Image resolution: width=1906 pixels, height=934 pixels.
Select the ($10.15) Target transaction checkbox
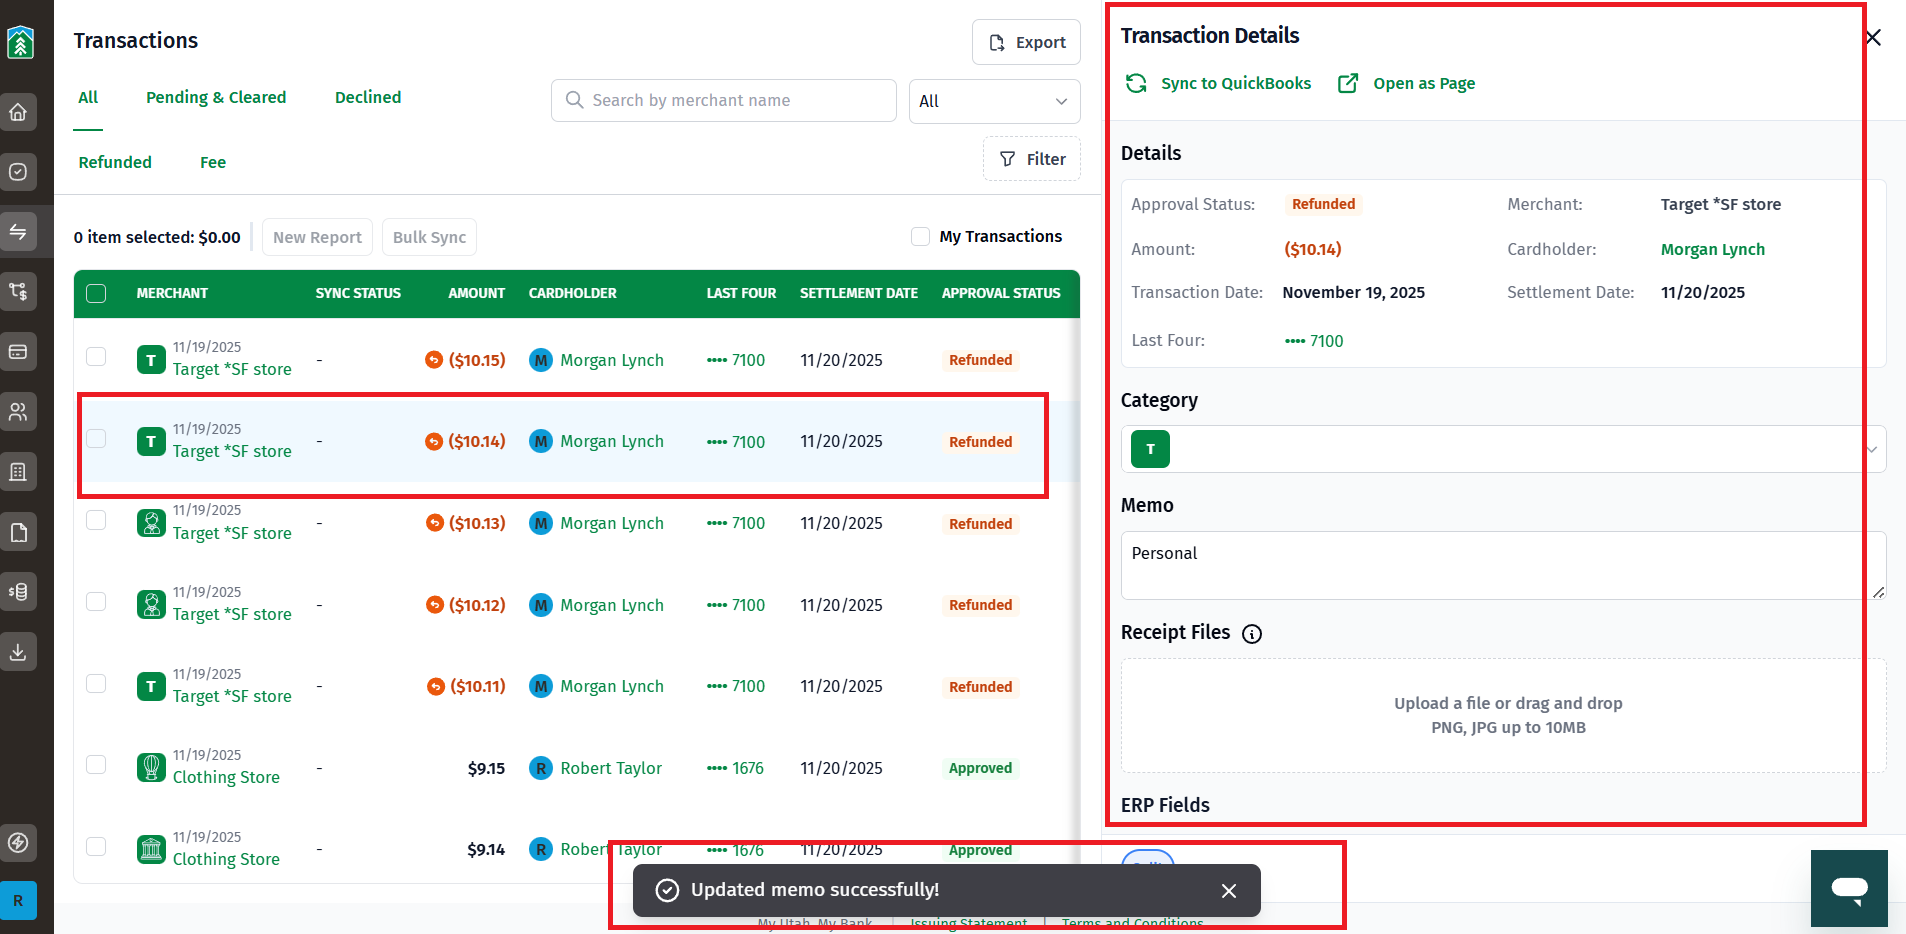click(96, 357)
